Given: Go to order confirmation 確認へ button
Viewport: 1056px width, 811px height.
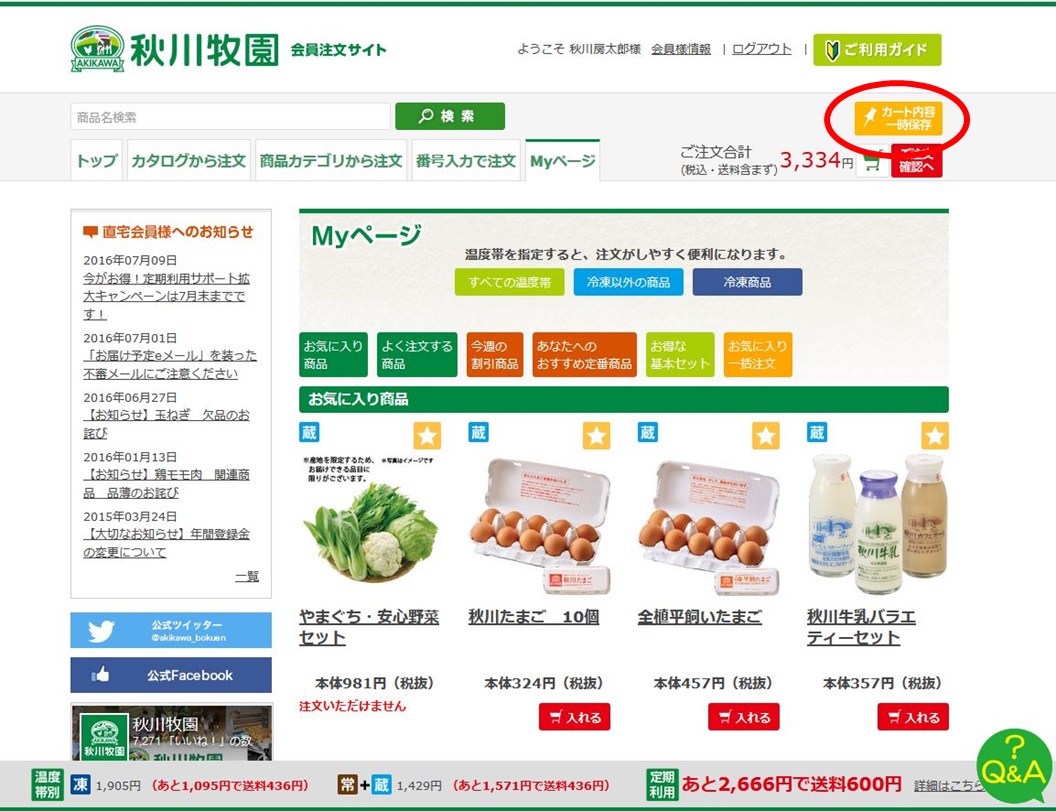Looking at the screenshot, I should click(916, 162).
